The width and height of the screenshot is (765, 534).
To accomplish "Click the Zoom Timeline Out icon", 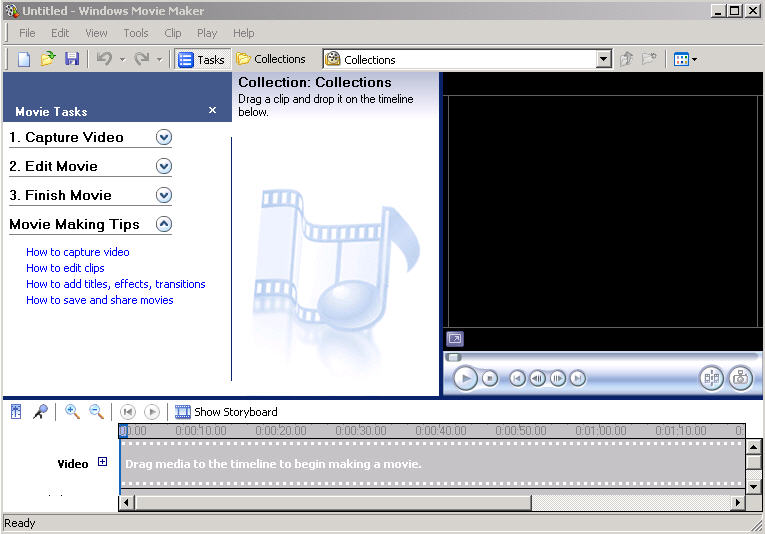I will tap(97, 412).
